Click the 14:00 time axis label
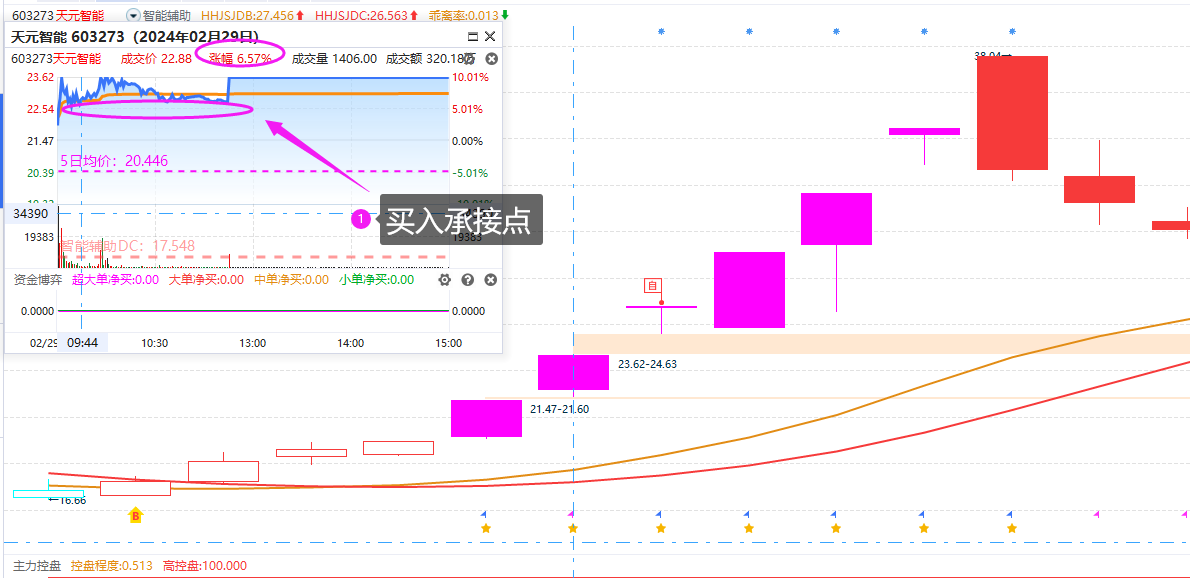Viewport: 1190px width, 578px height. [x=351, y=343]
